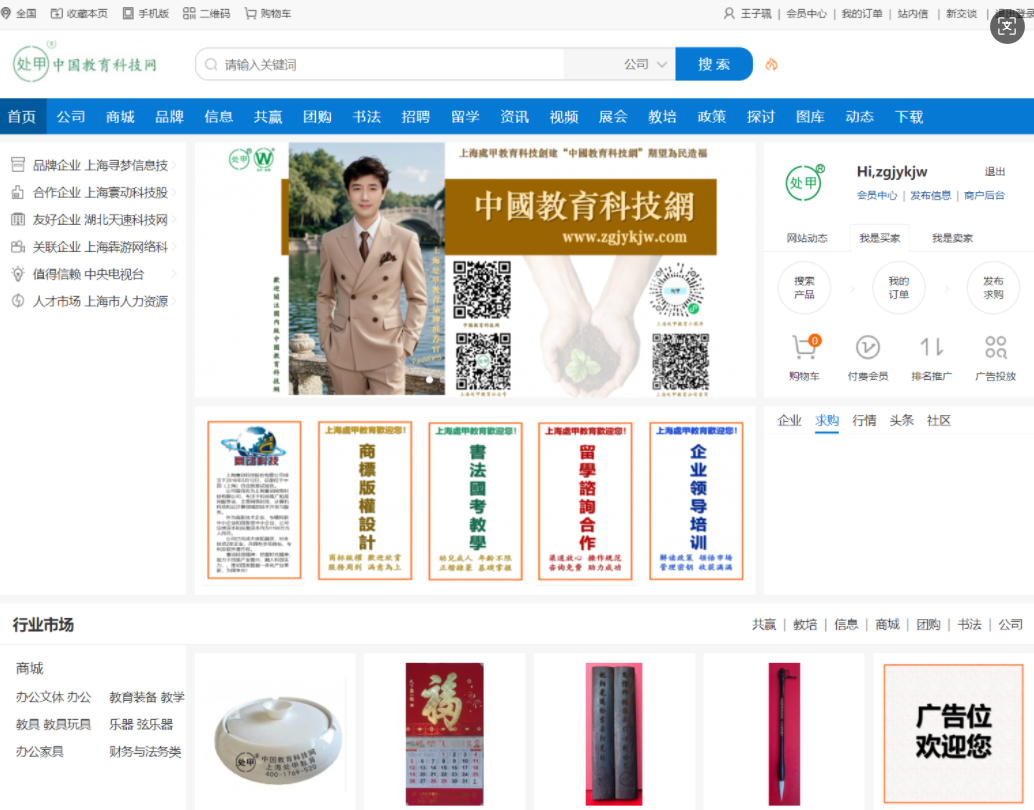Select the 头条 tab in right panel
The height and width of the screenshot is (810, 1034).
pos(901,420)
